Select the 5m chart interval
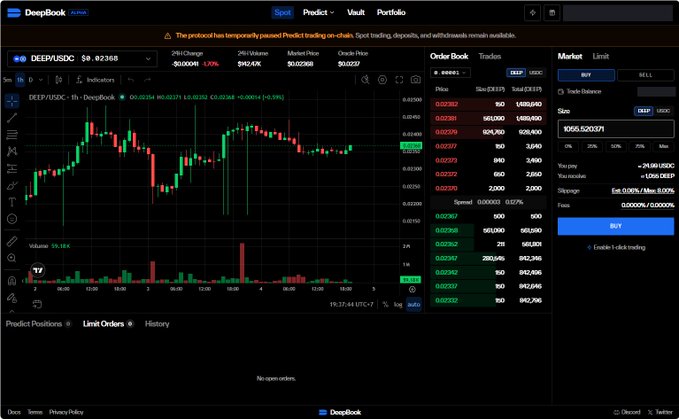 tap(7, 80)
